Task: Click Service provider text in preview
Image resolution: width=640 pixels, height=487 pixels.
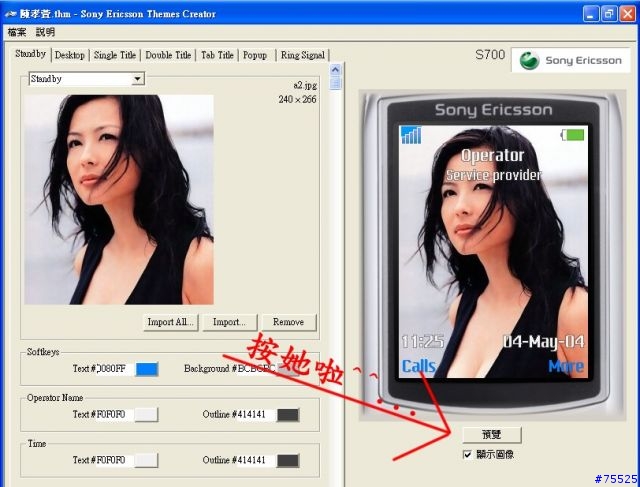Action: (493, 175)
